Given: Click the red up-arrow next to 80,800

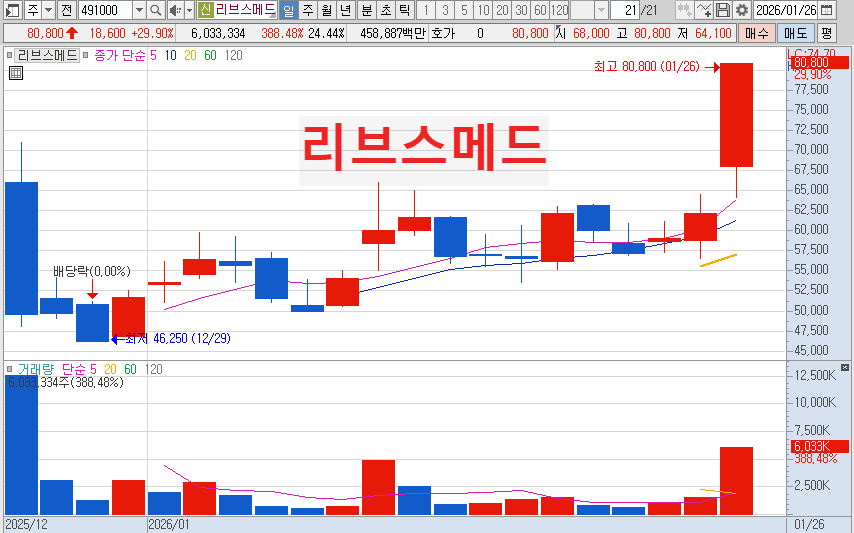Looking at the screenshot, I should [72, 33].
